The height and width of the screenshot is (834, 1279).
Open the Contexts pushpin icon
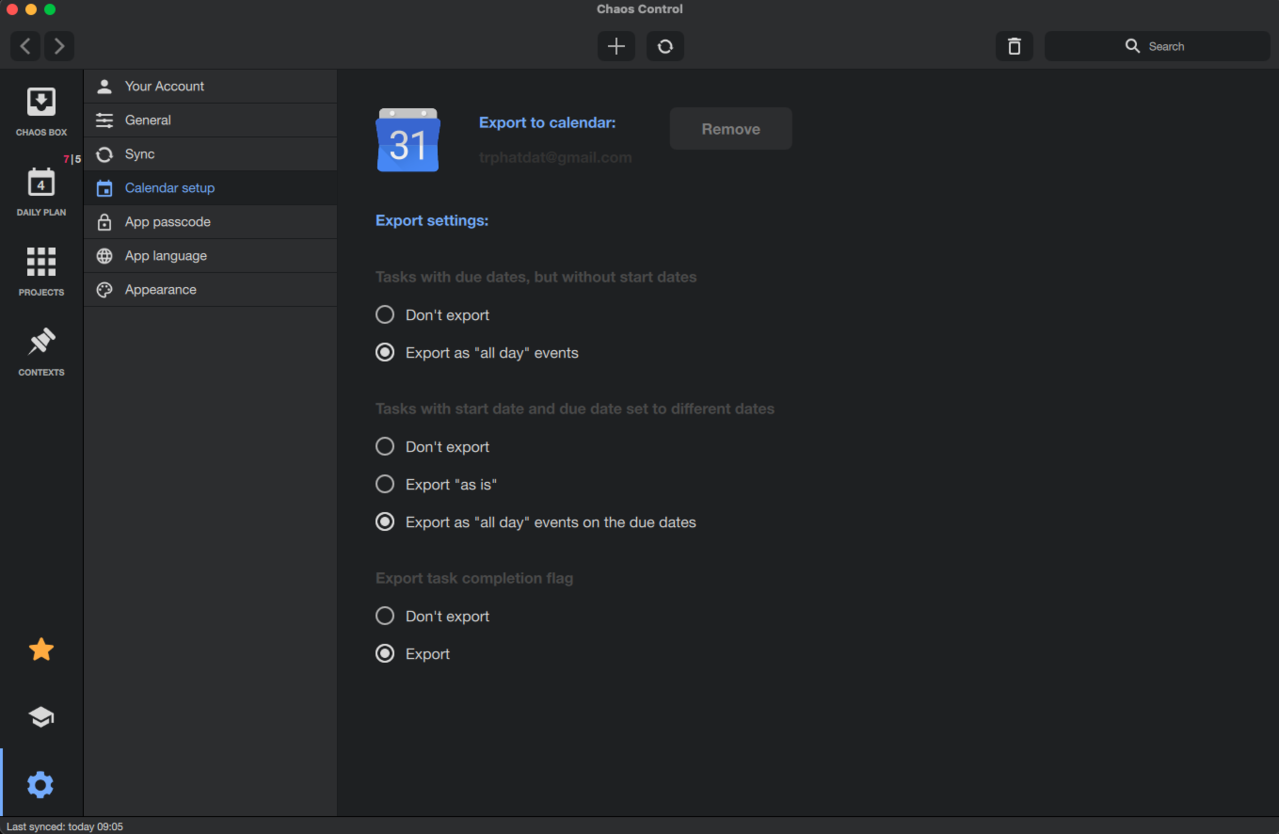[41, 342]
